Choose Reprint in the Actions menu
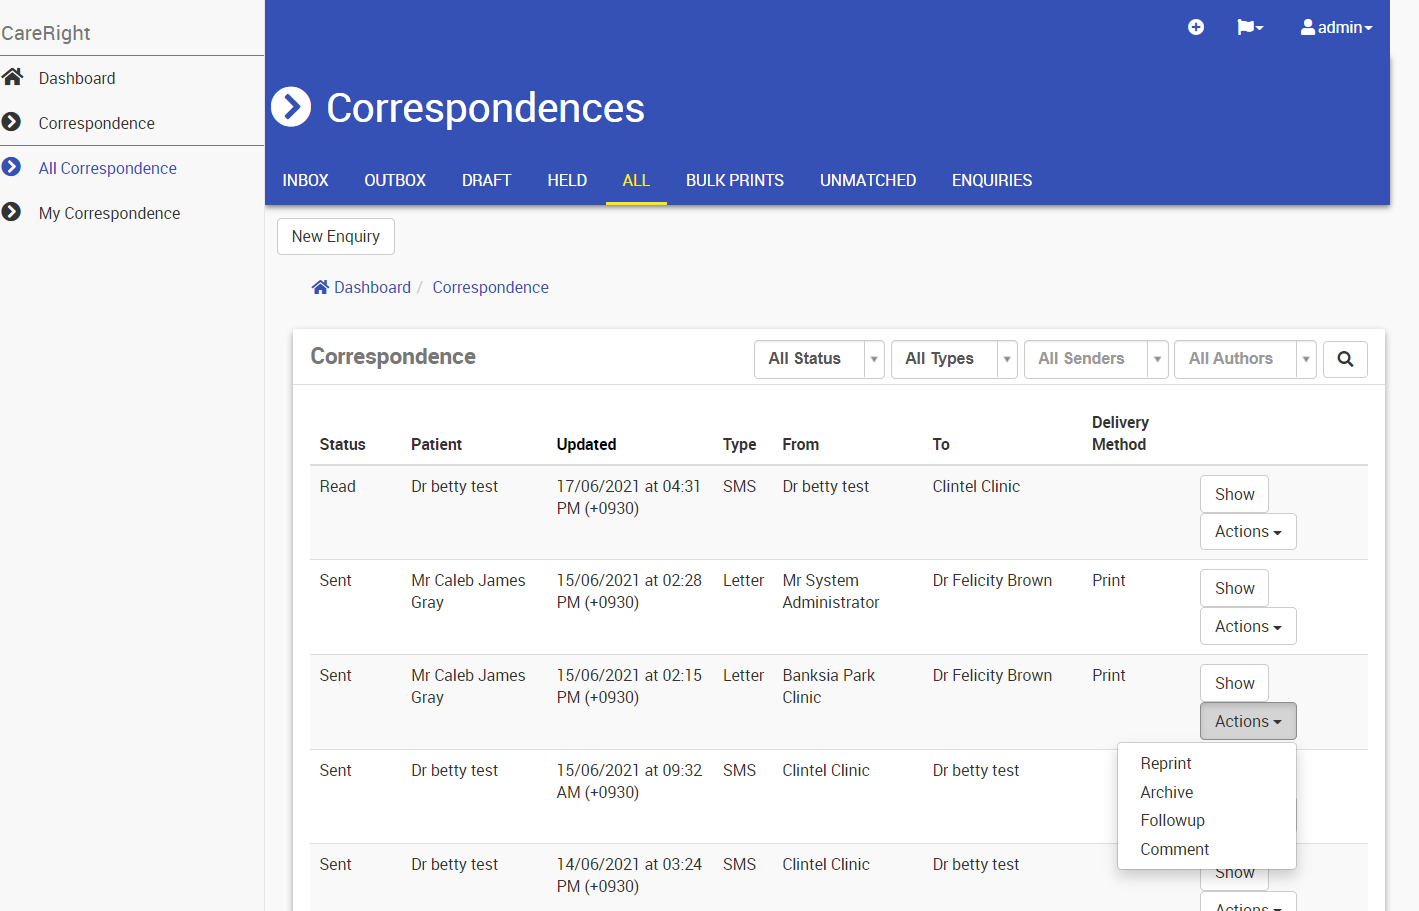 [x=1165, y=763]
